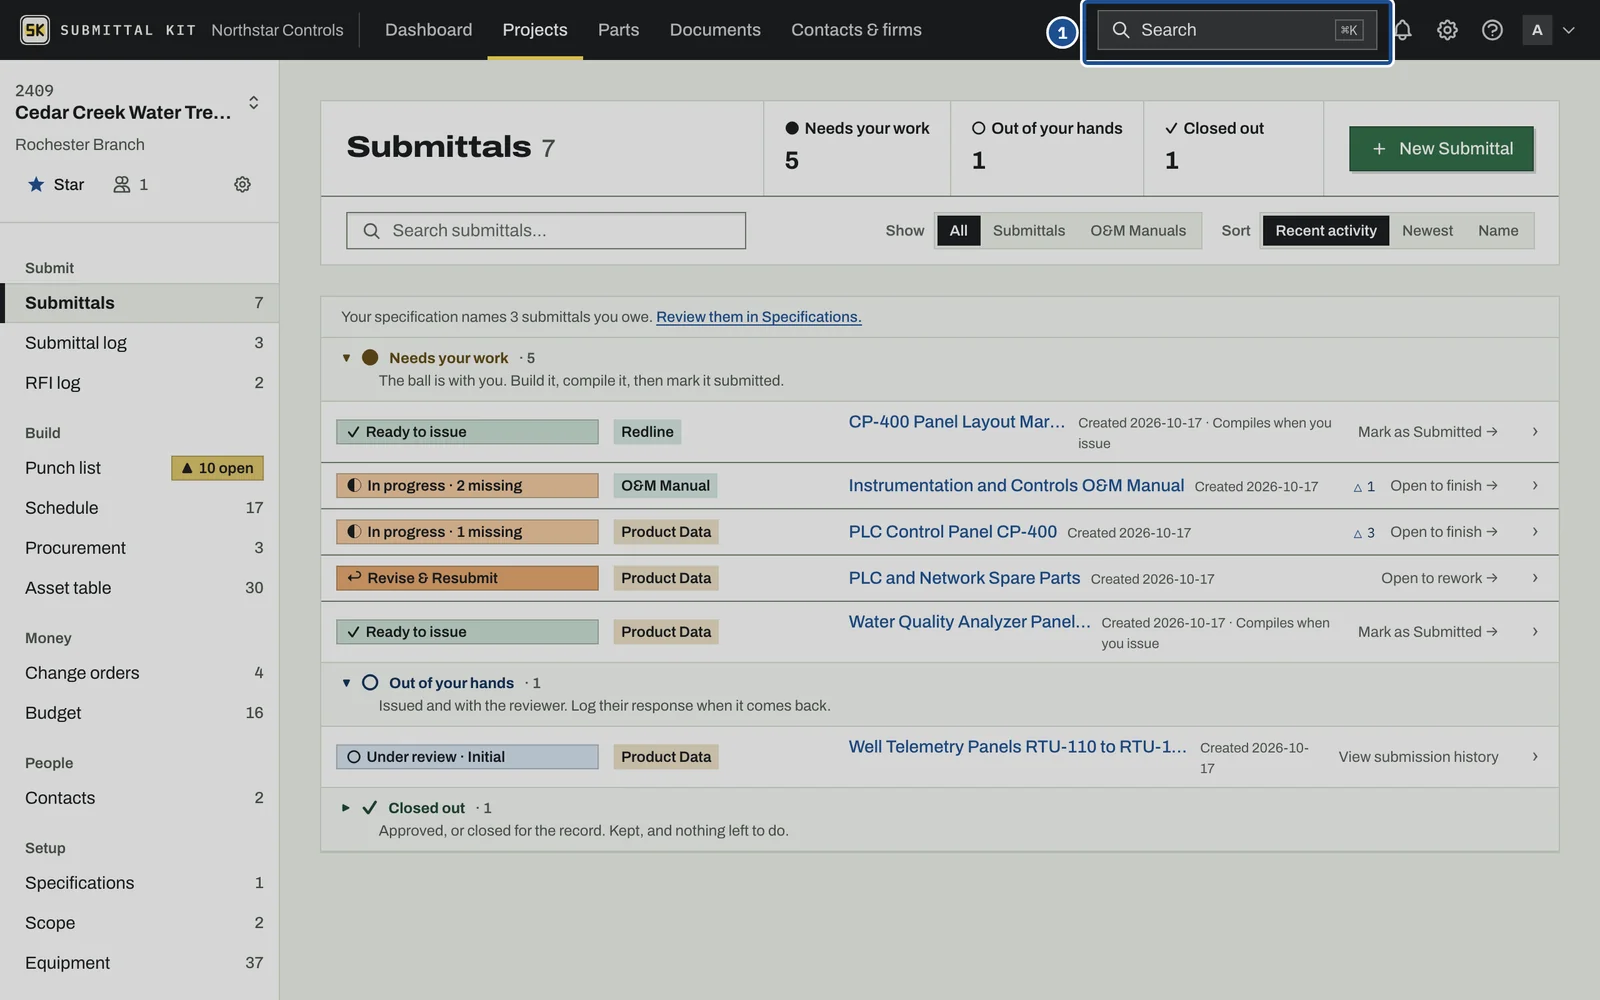
Task: Open Asset table in sidebar
Action: tap(140, 588)
